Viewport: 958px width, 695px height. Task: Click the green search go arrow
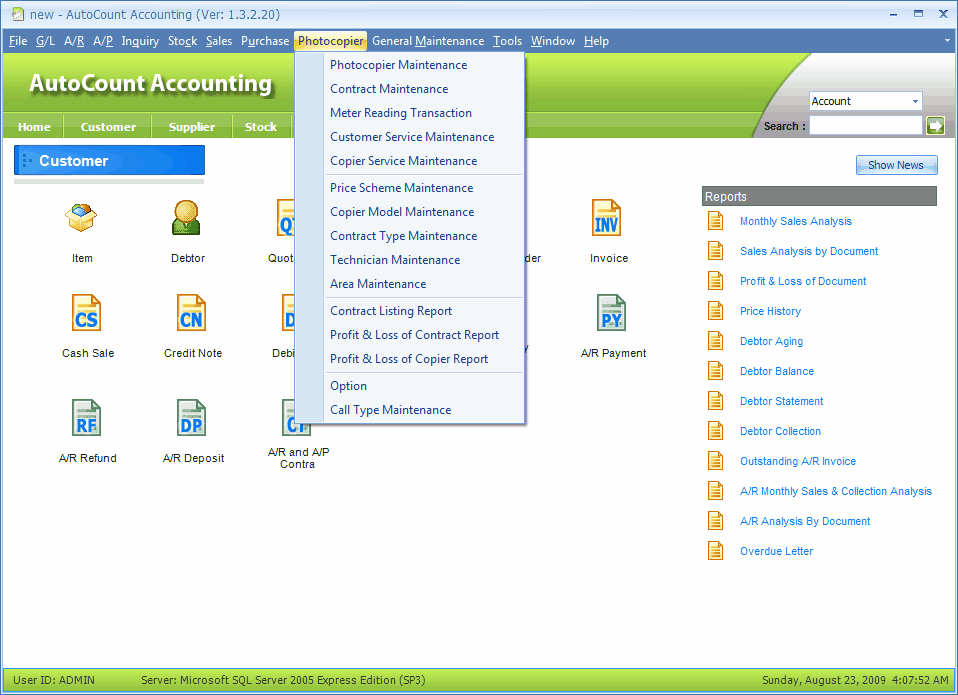tap(935, 126)
